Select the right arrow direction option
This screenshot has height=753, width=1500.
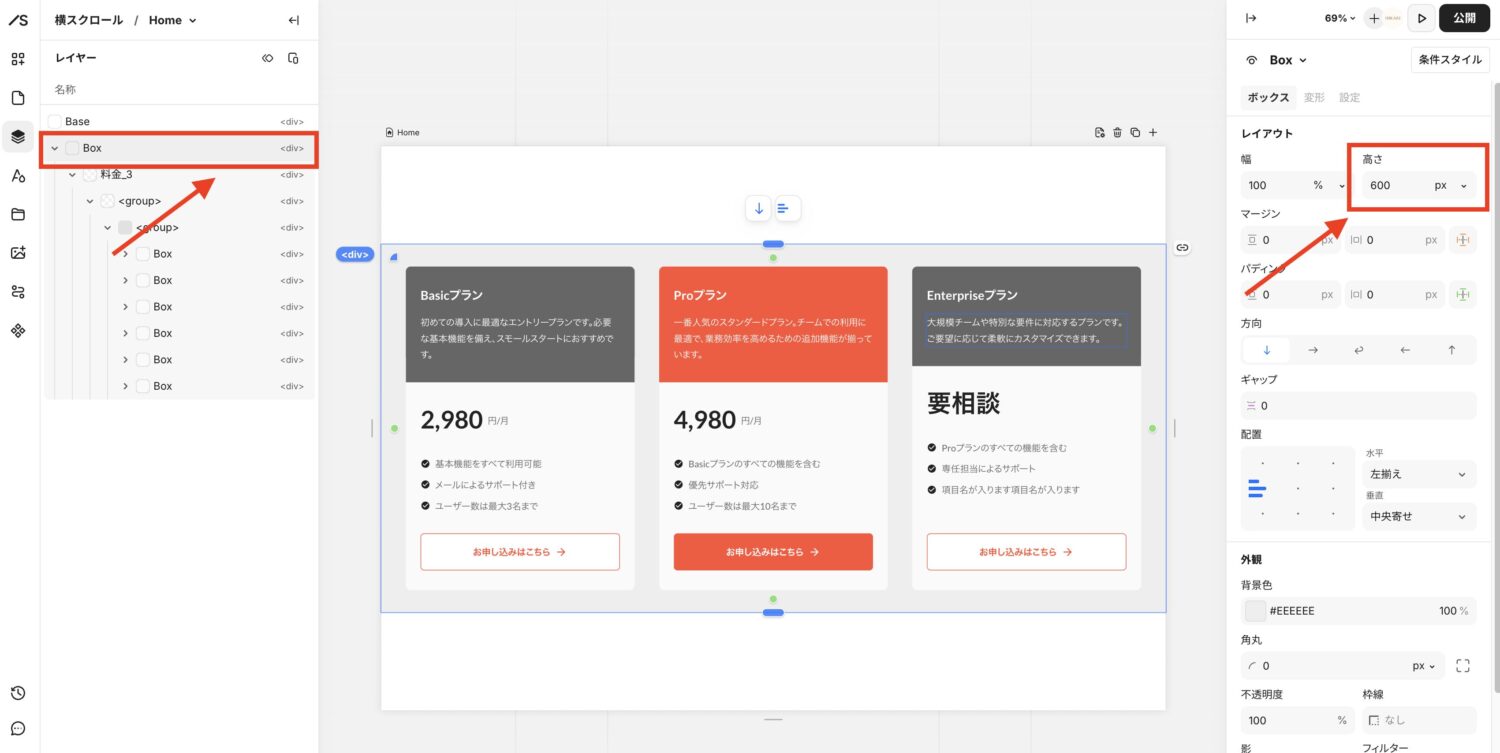[x=1313, y=350]
